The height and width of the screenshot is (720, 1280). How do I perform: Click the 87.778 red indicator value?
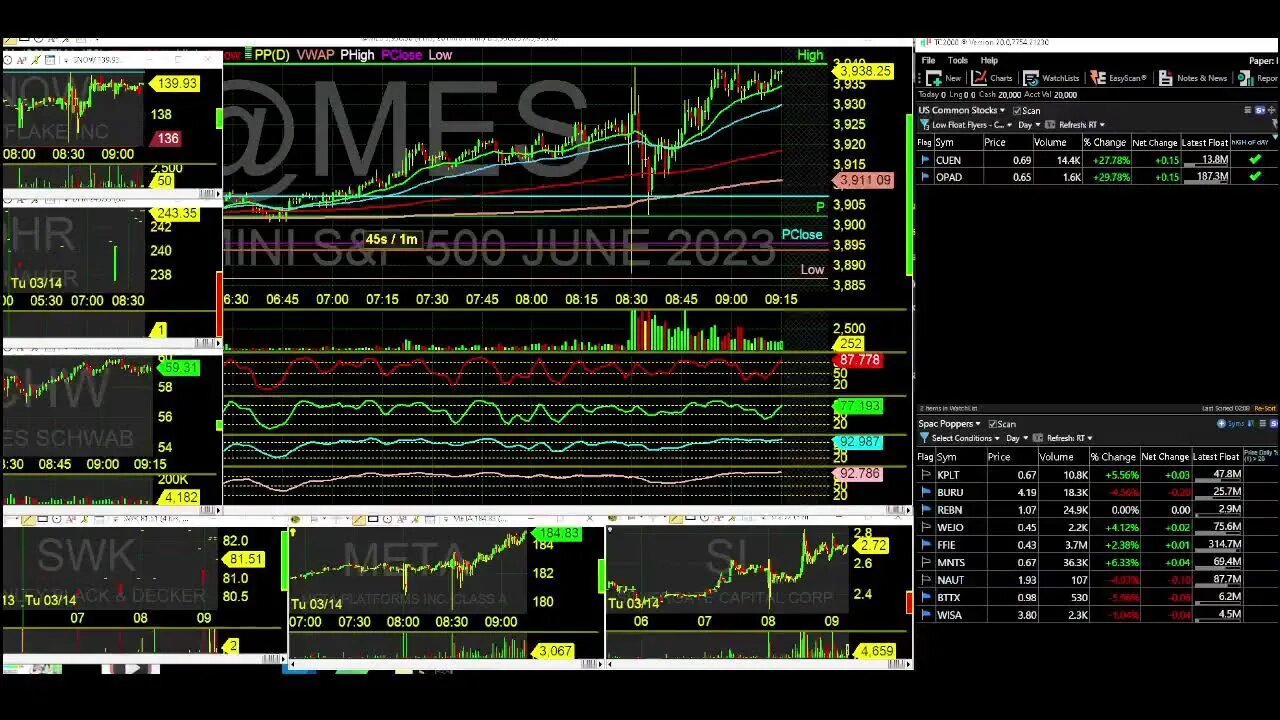pos(860,360)
